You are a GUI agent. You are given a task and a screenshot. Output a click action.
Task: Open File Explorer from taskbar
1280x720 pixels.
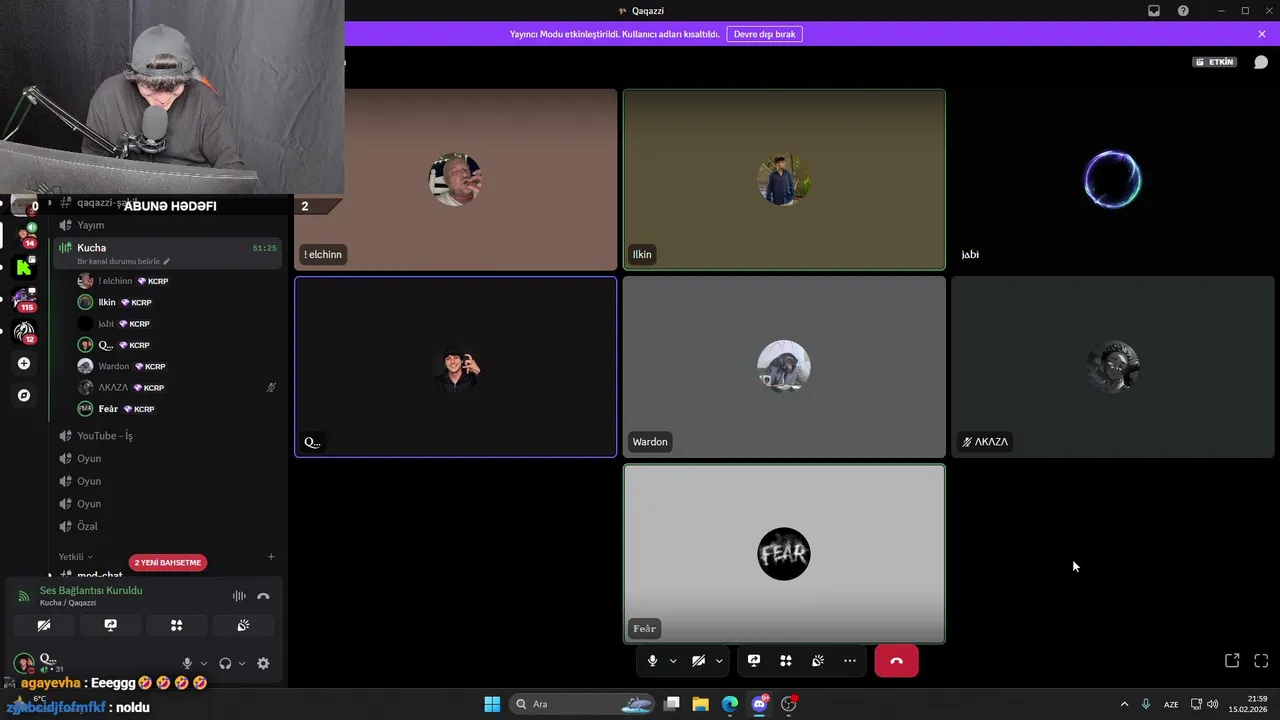coord(700,704)
